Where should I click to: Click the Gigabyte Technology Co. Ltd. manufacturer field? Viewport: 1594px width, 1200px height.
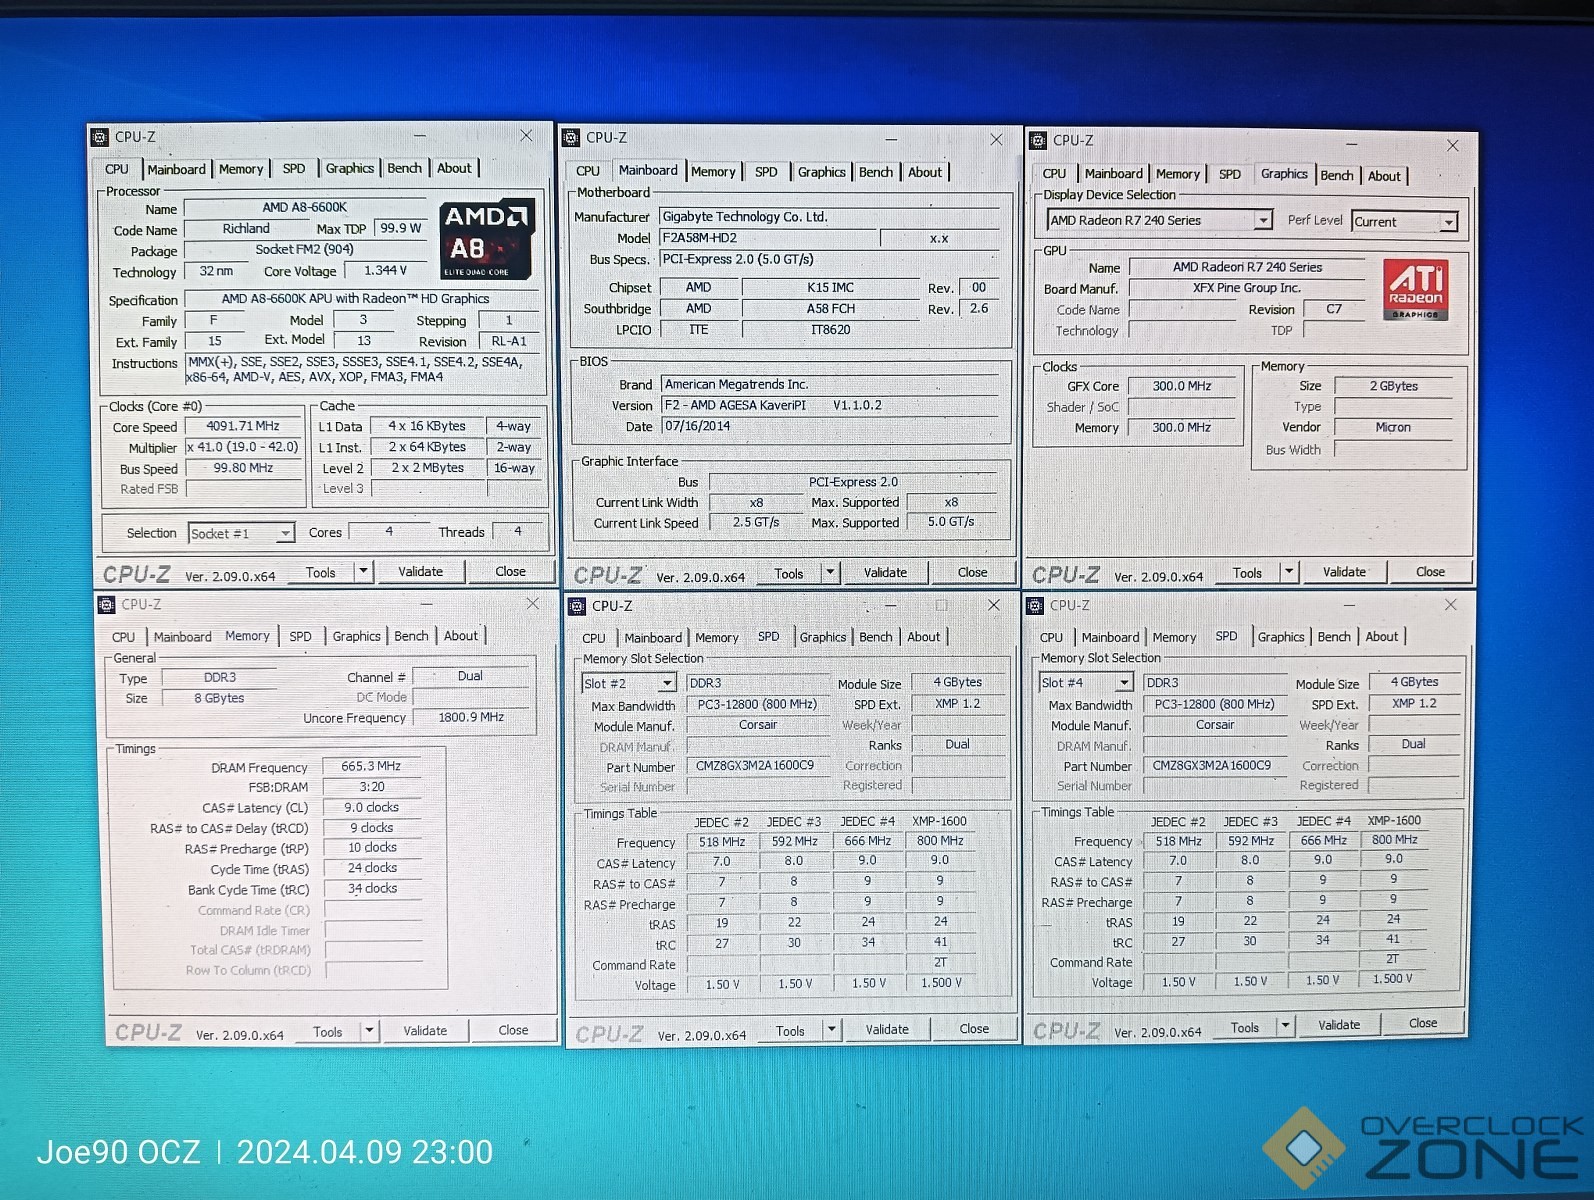click(829, 217)
